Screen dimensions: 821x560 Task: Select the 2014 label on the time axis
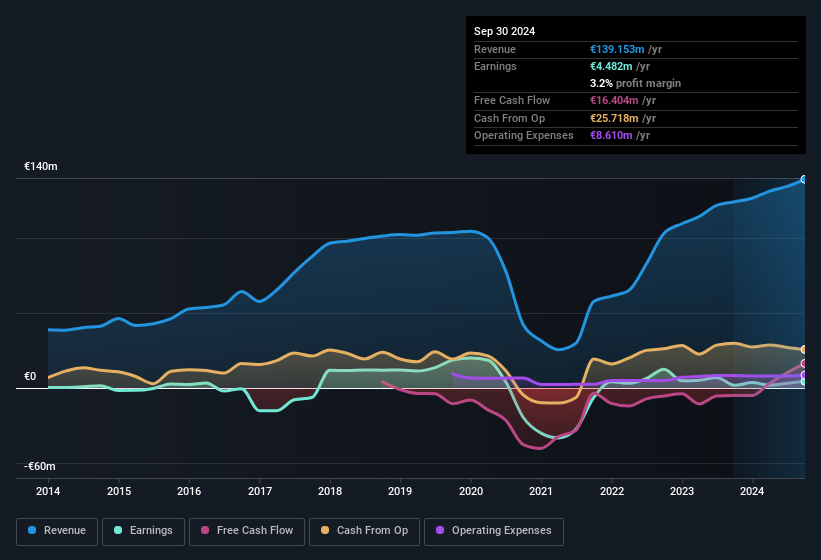tap(48, 491)
